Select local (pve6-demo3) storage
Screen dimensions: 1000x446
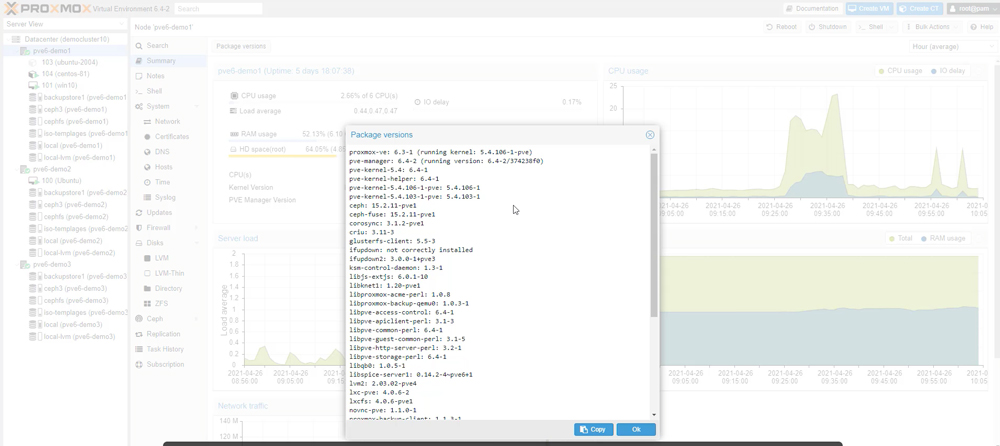pyautogui.click(x=73, y=324)
